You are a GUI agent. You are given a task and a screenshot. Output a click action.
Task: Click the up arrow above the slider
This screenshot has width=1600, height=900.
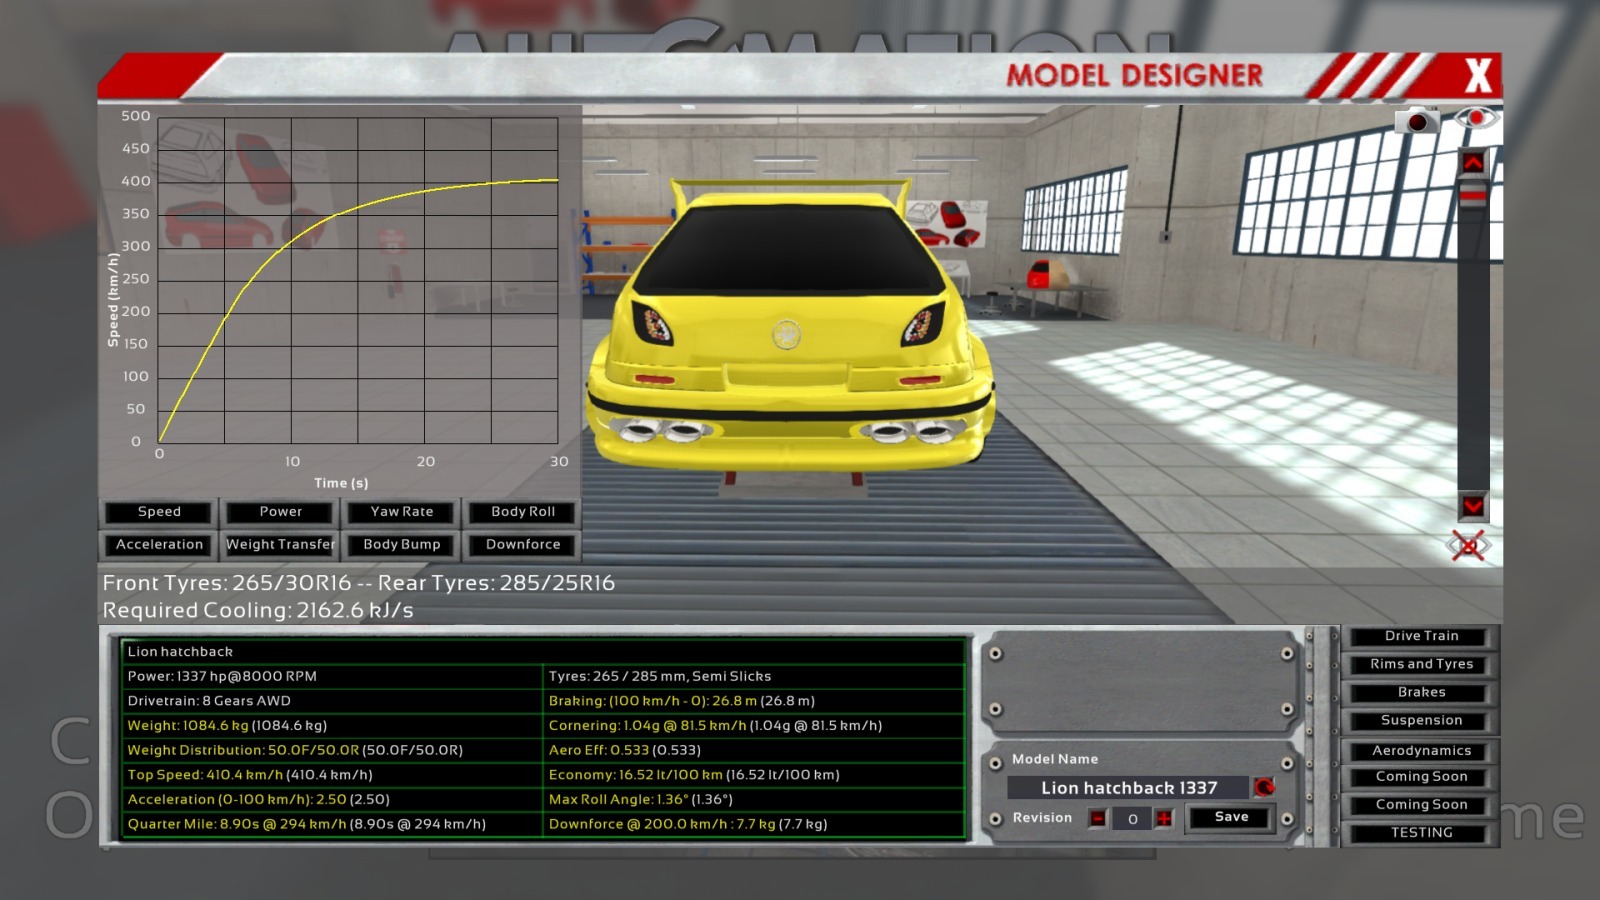[1473, 162]
